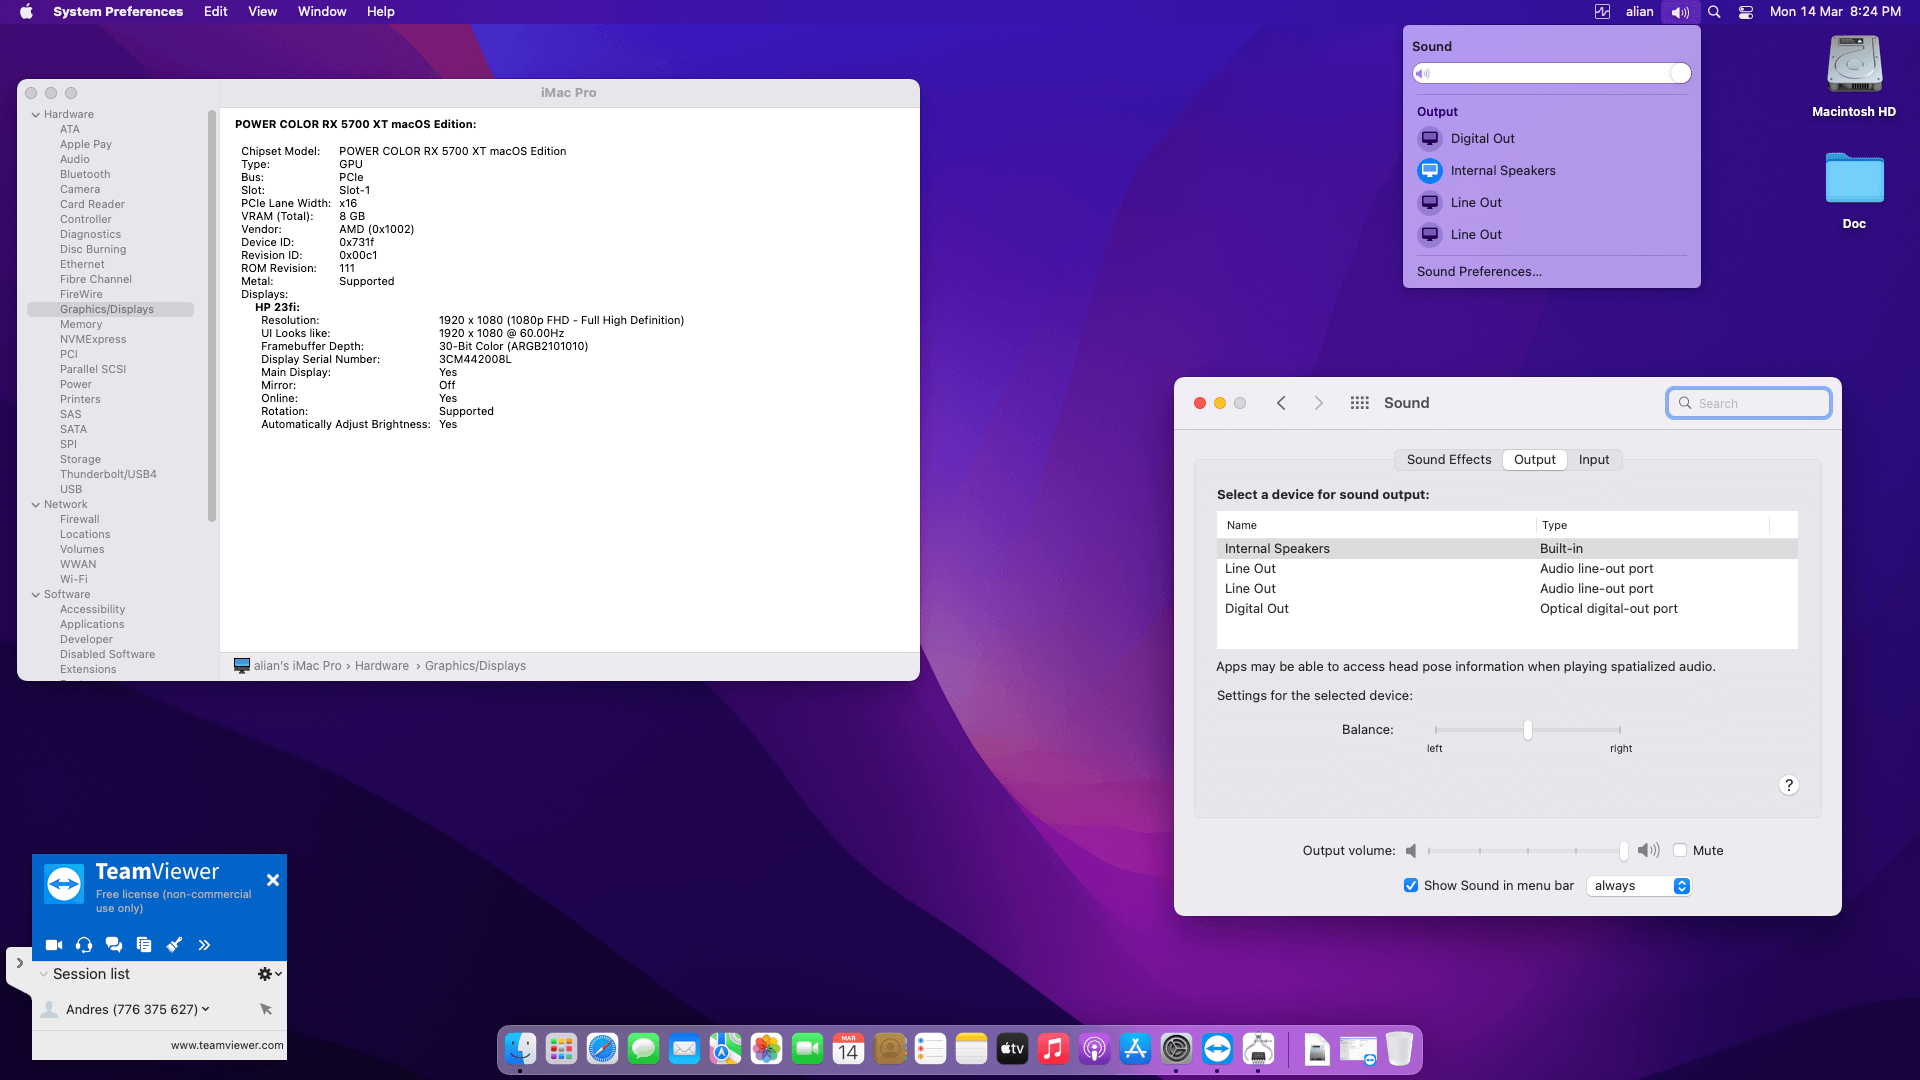Open FaceTime from the Dock
The width and height of the screenshot is (1920, 1080).
tap(807, 1049)
